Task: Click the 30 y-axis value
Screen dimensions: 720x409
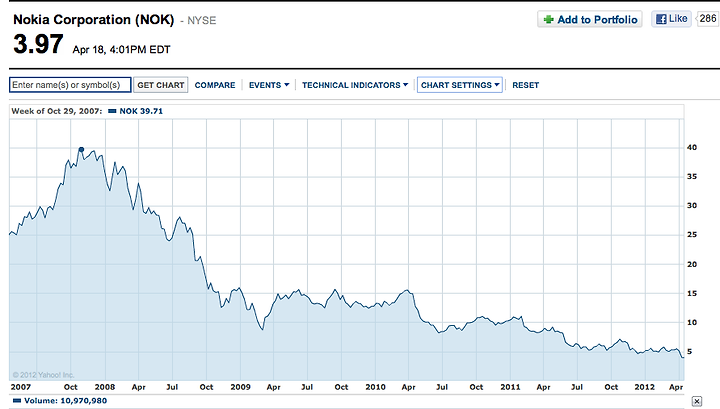Action: pos(692,206)
